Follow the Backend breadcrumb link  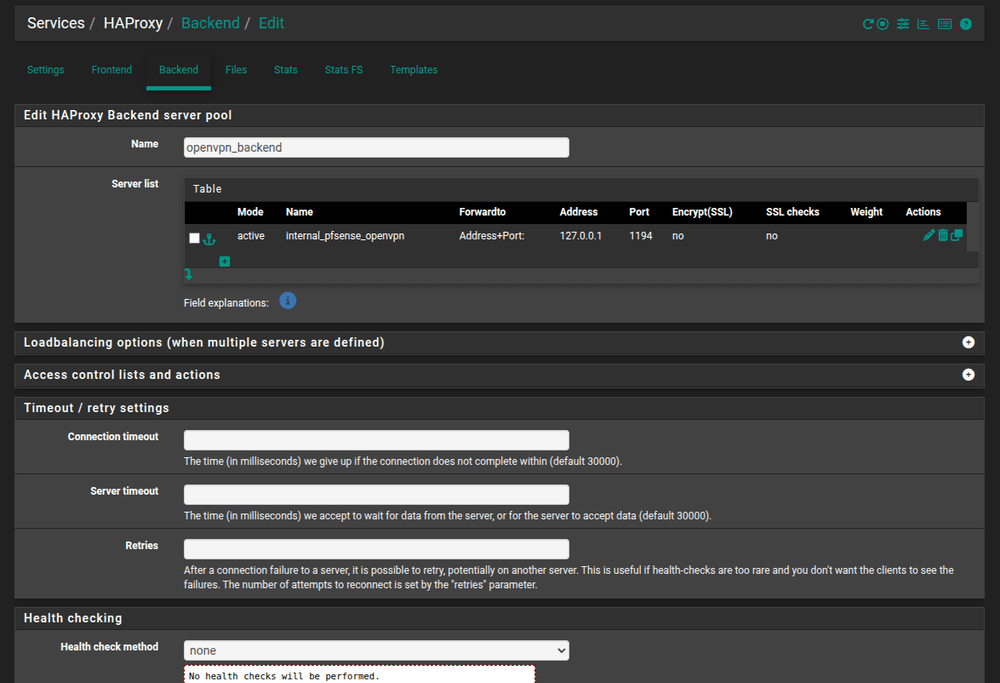[x=210, y=23]
